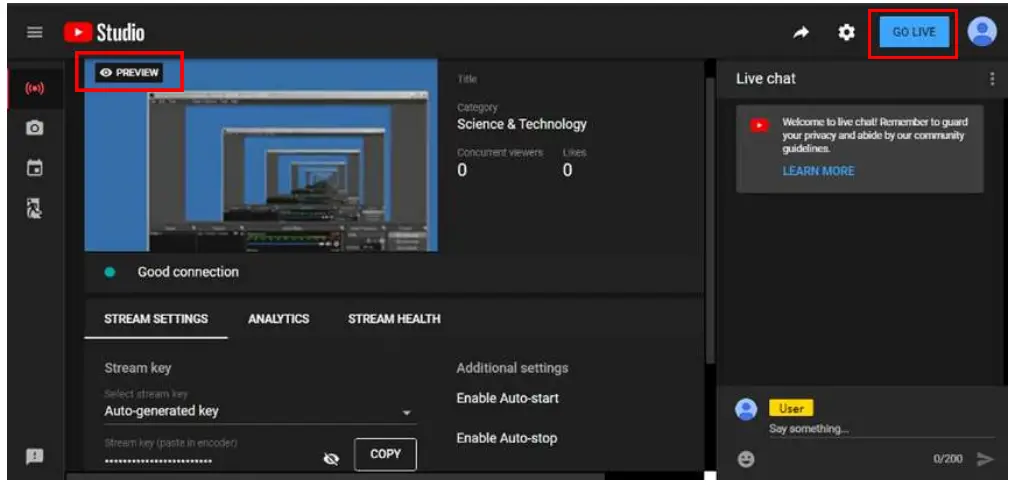
Task: Select the Webcam camera icon in the sidebar
Action: (34, 128)
